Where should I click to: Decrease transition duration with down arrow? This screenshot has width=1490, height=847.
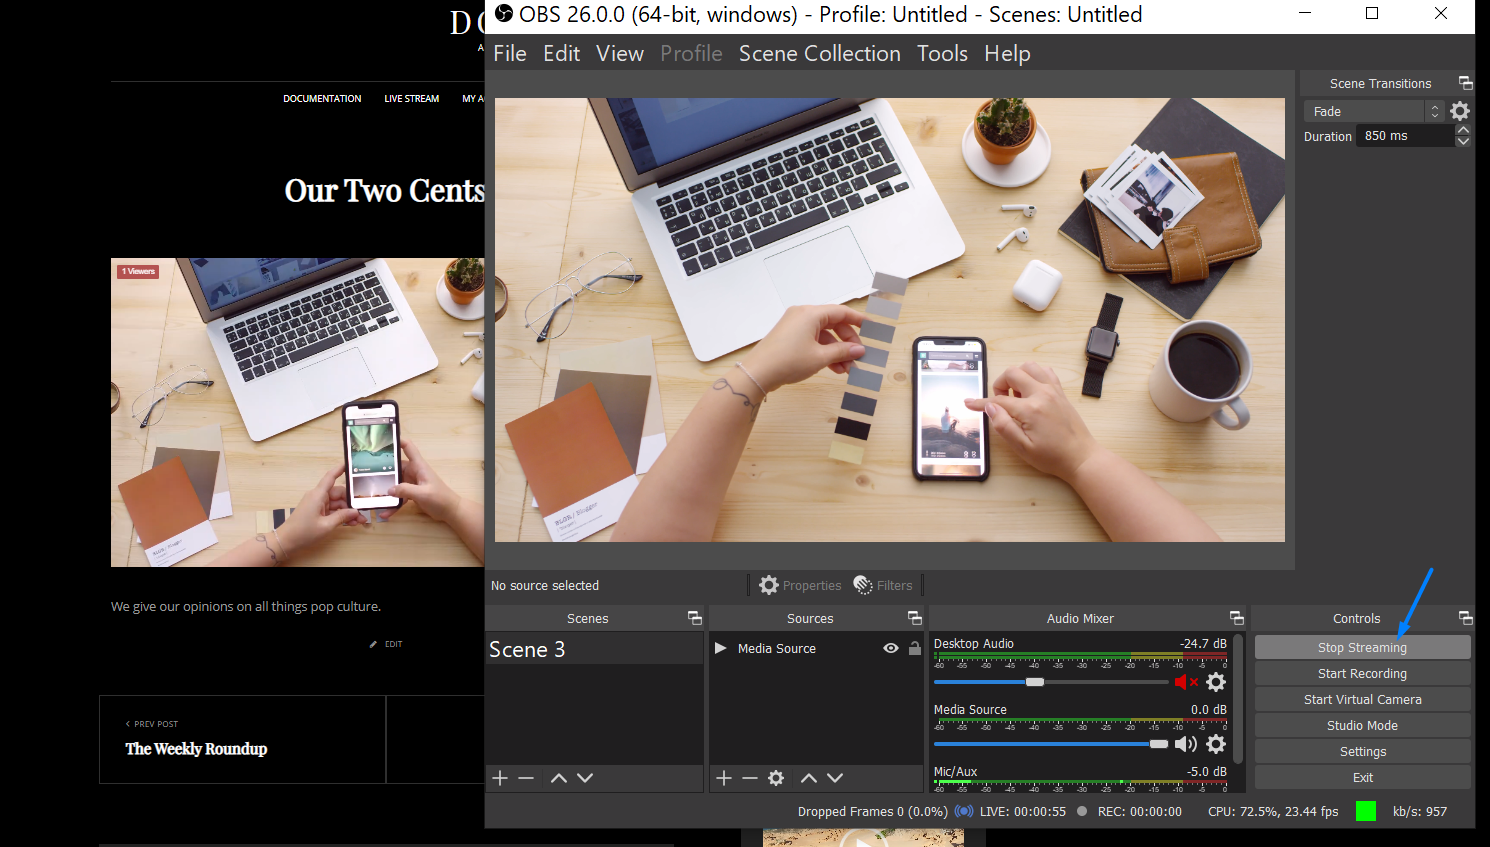point(1463,141)
